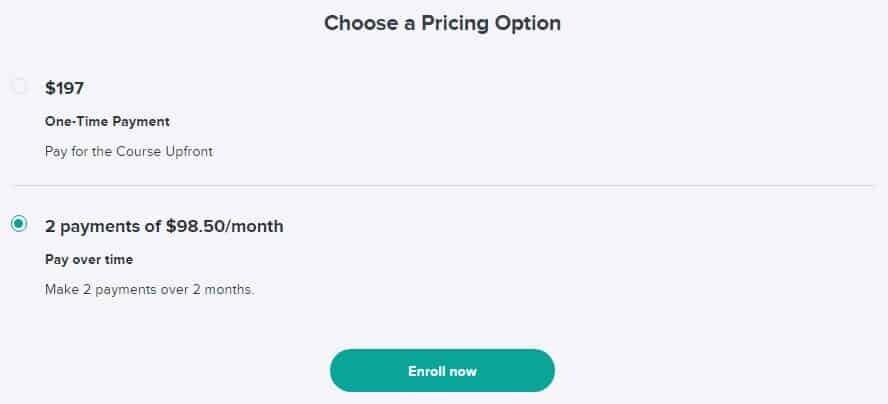
Task: Click the word "time" in Pay over time
Action: pyautogui.click(x=117, y=260)
